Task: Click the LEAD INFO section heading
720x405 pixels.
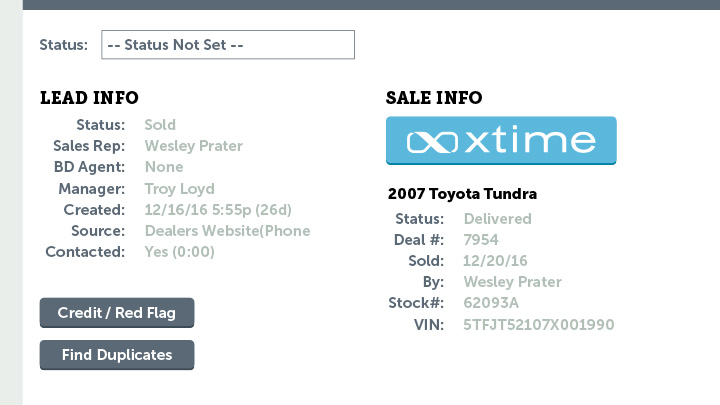Action: 90,98
